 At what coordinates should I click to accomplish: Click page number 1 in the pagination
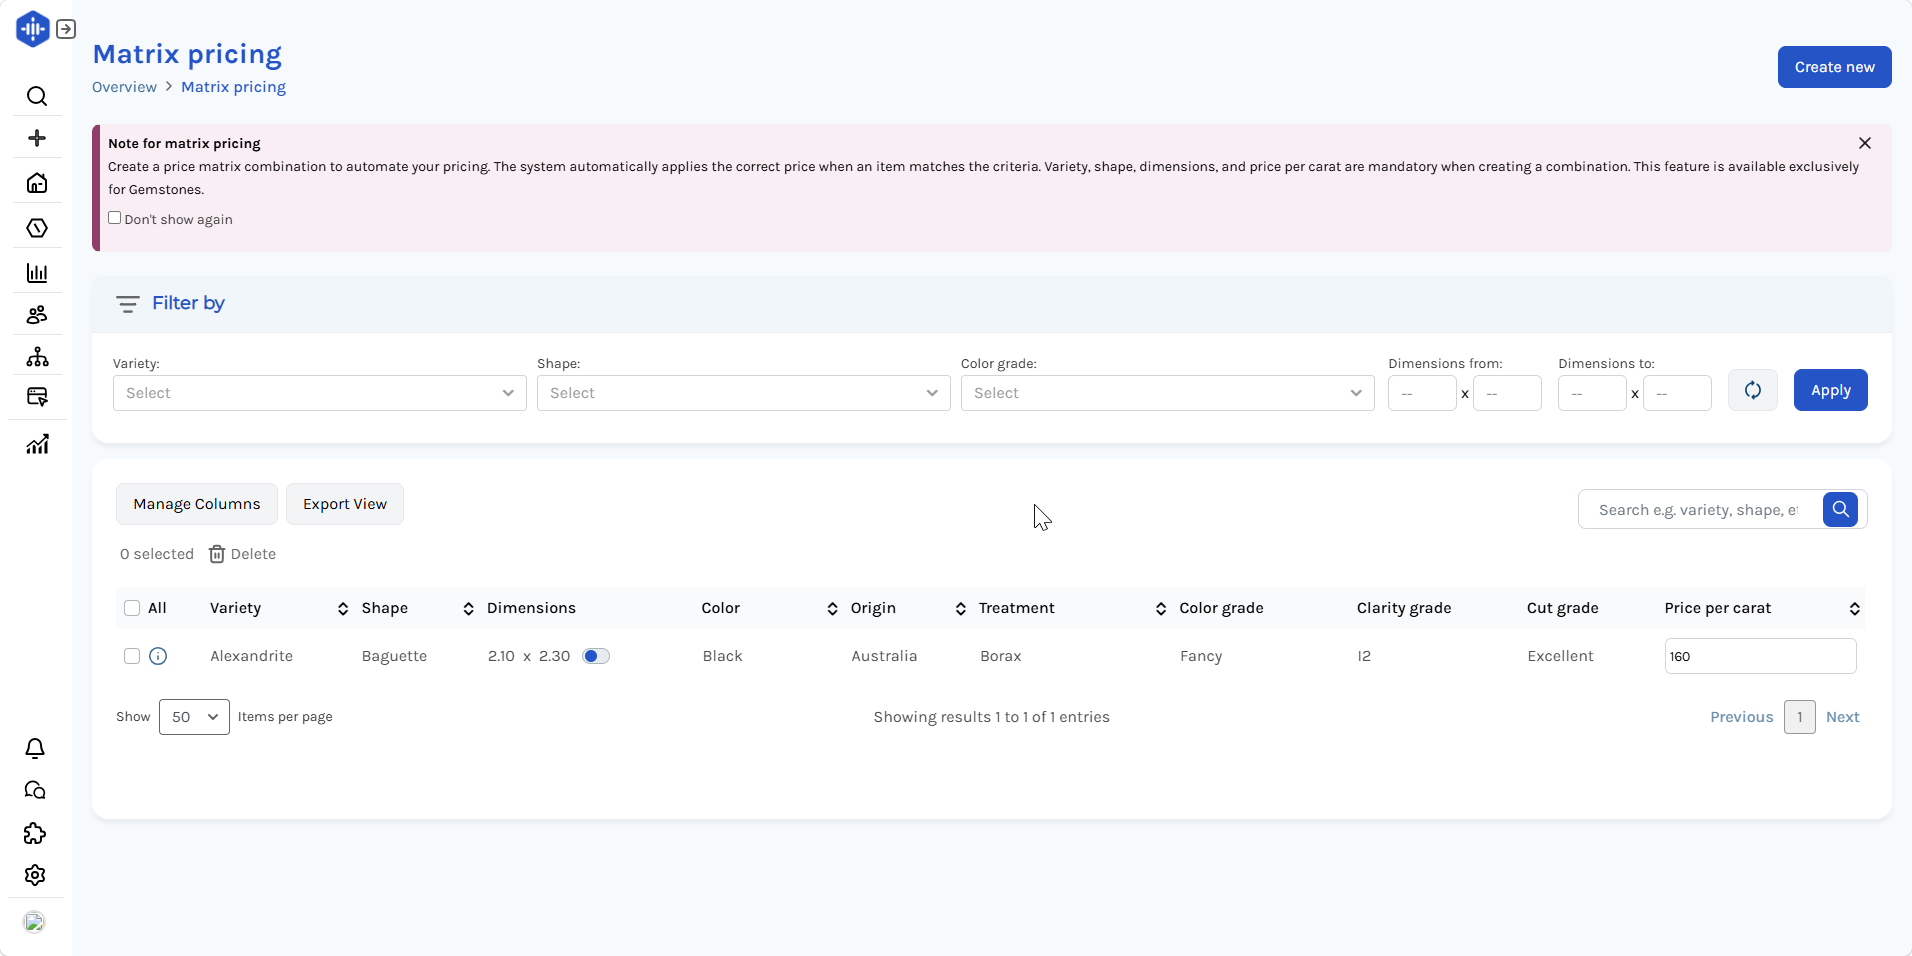click(x=1799, y=717)
